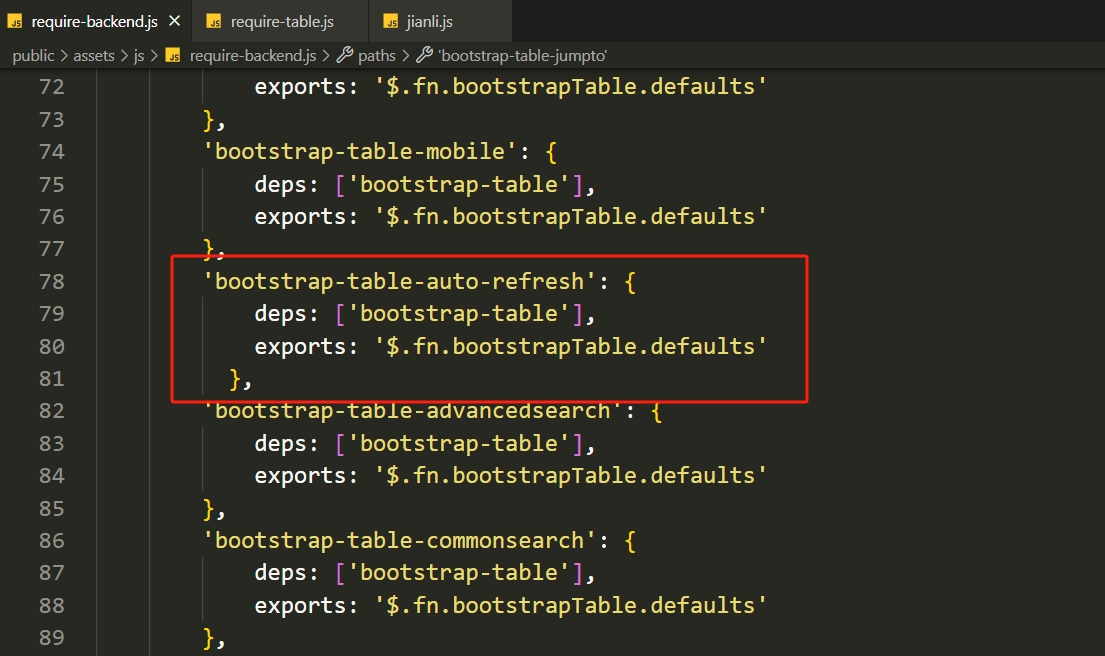Screen dimensions: 1105x656
Task: Click 'exports' on line 84
Action: pyautogui.click(x=300, y=476)
